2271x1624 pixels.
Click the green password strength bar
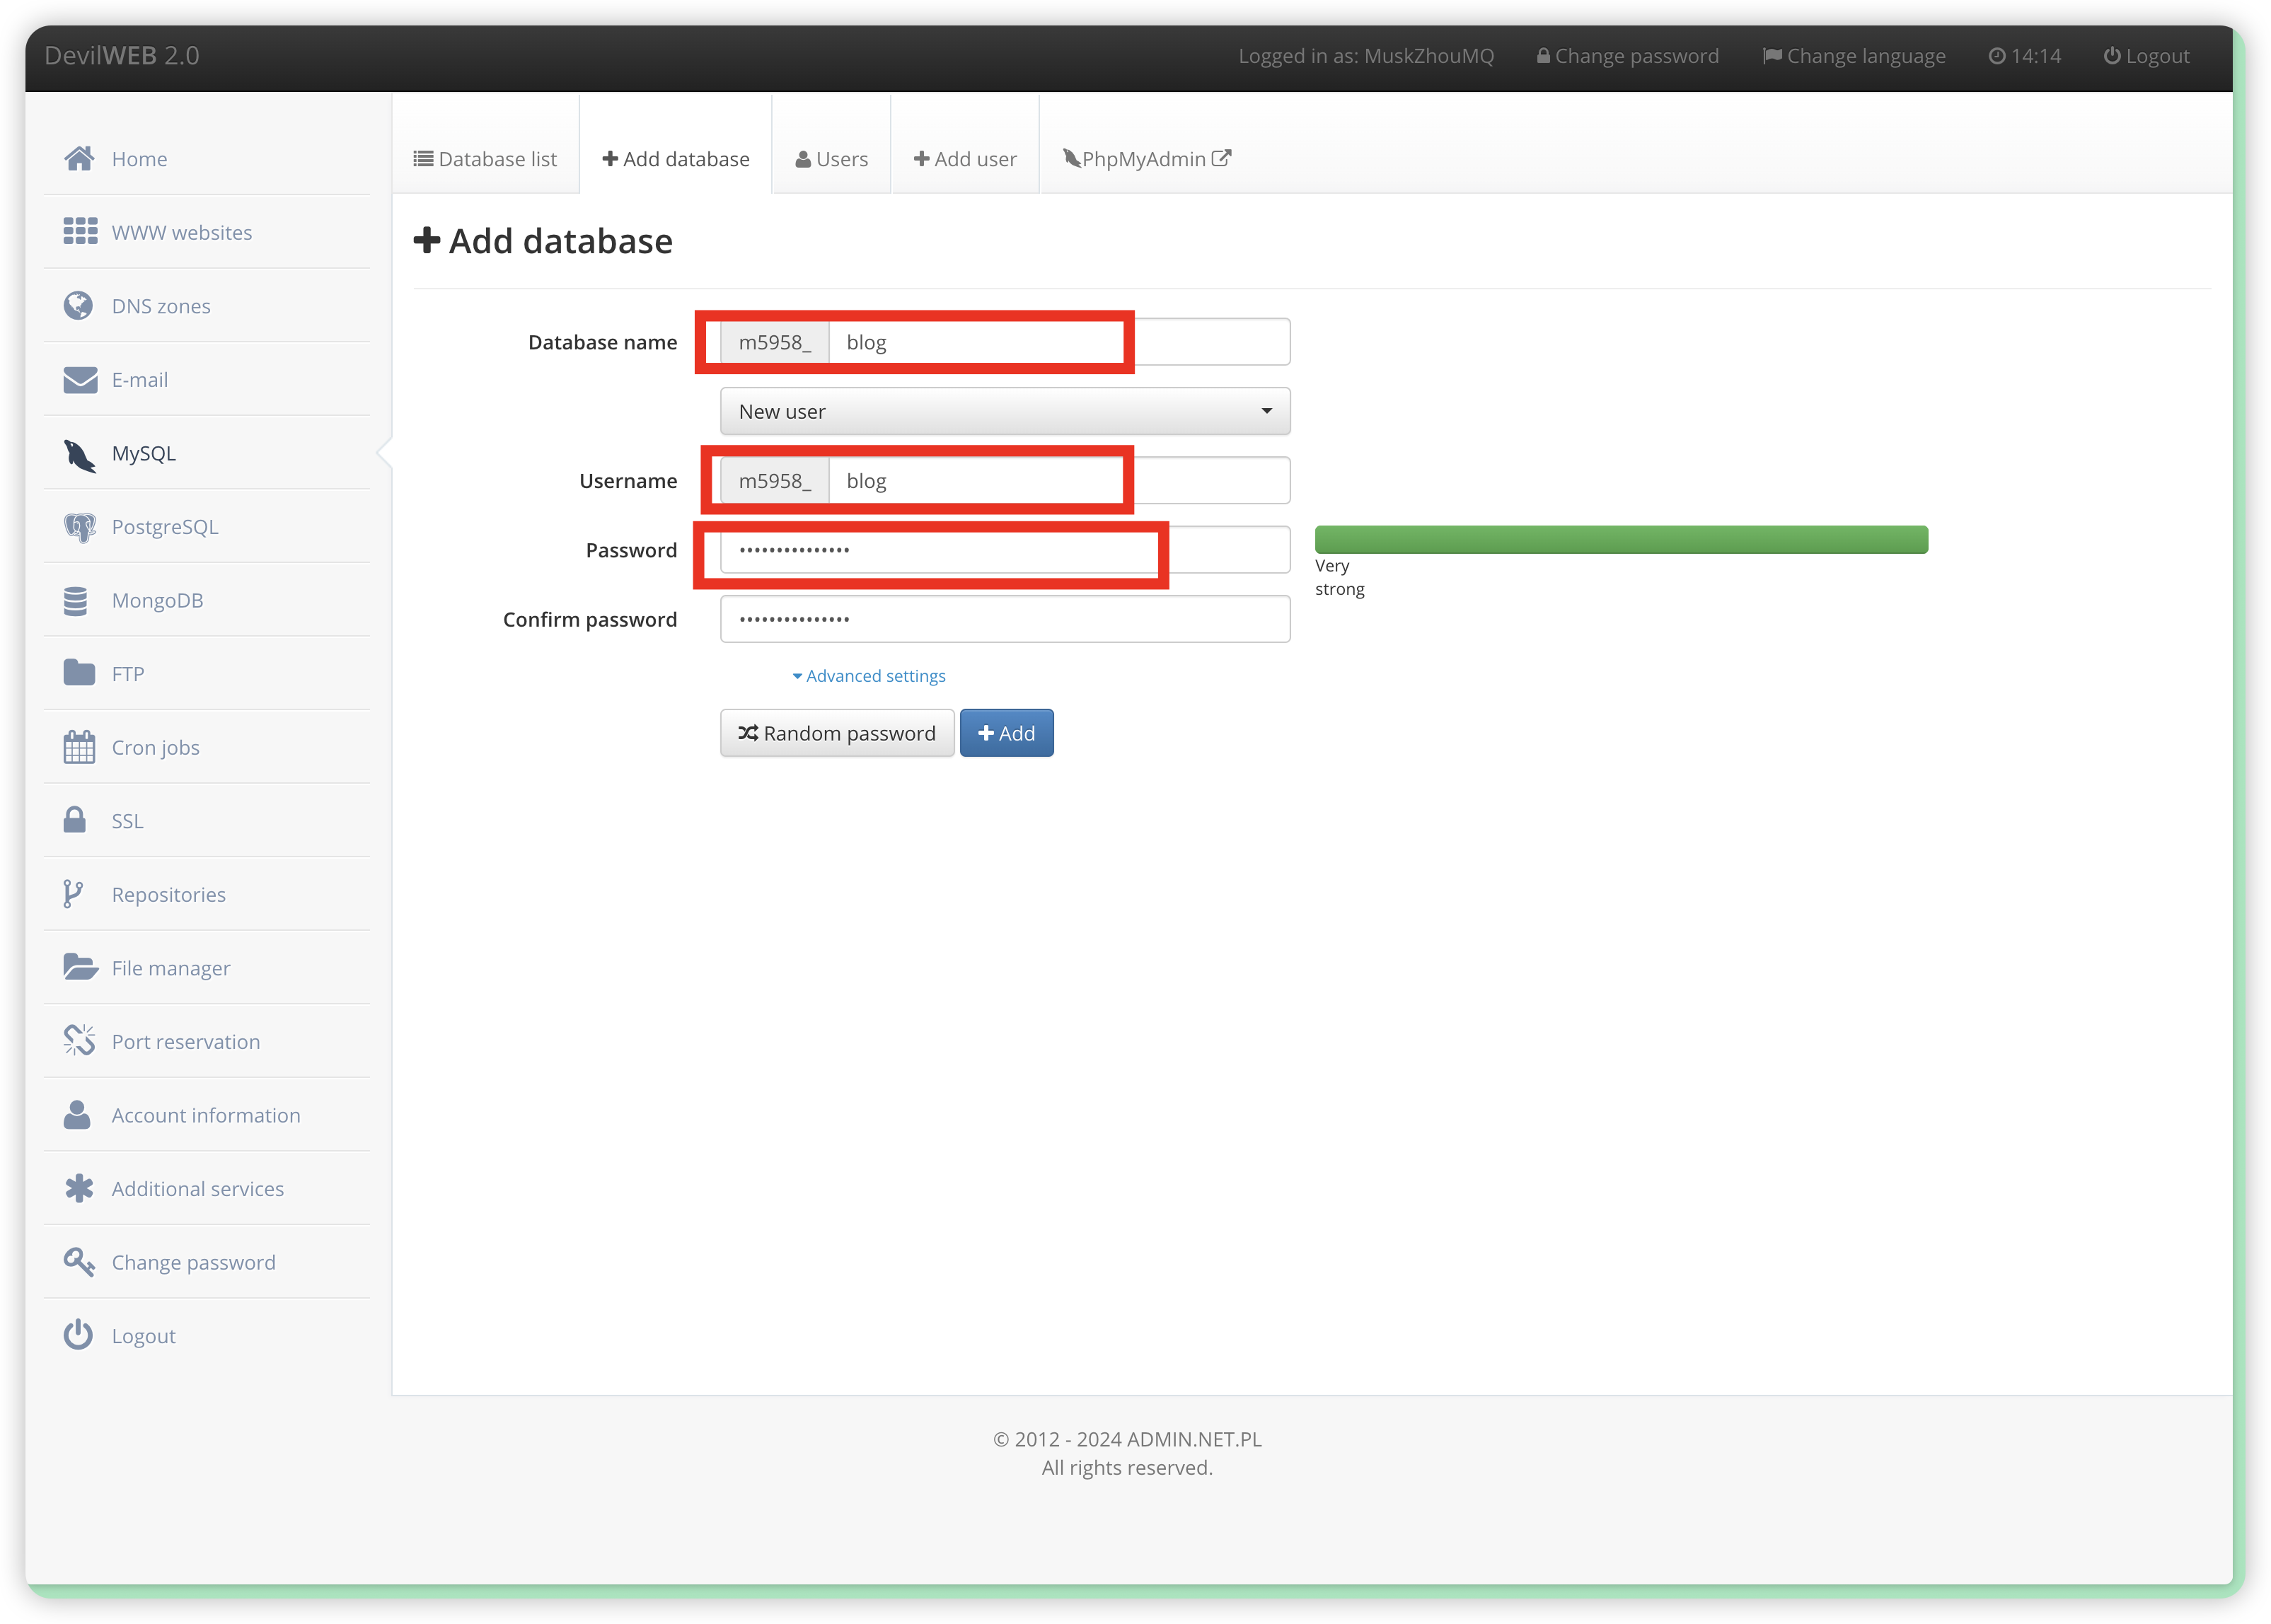pyautogui.click(x=1620, y=540)
